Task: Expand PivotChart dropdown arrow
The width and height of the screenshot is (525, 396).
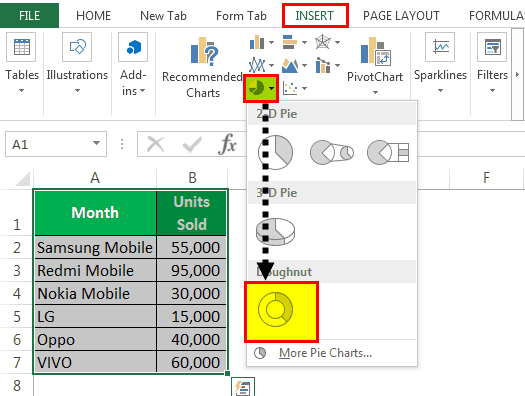Action: click(x=375, y=92)
